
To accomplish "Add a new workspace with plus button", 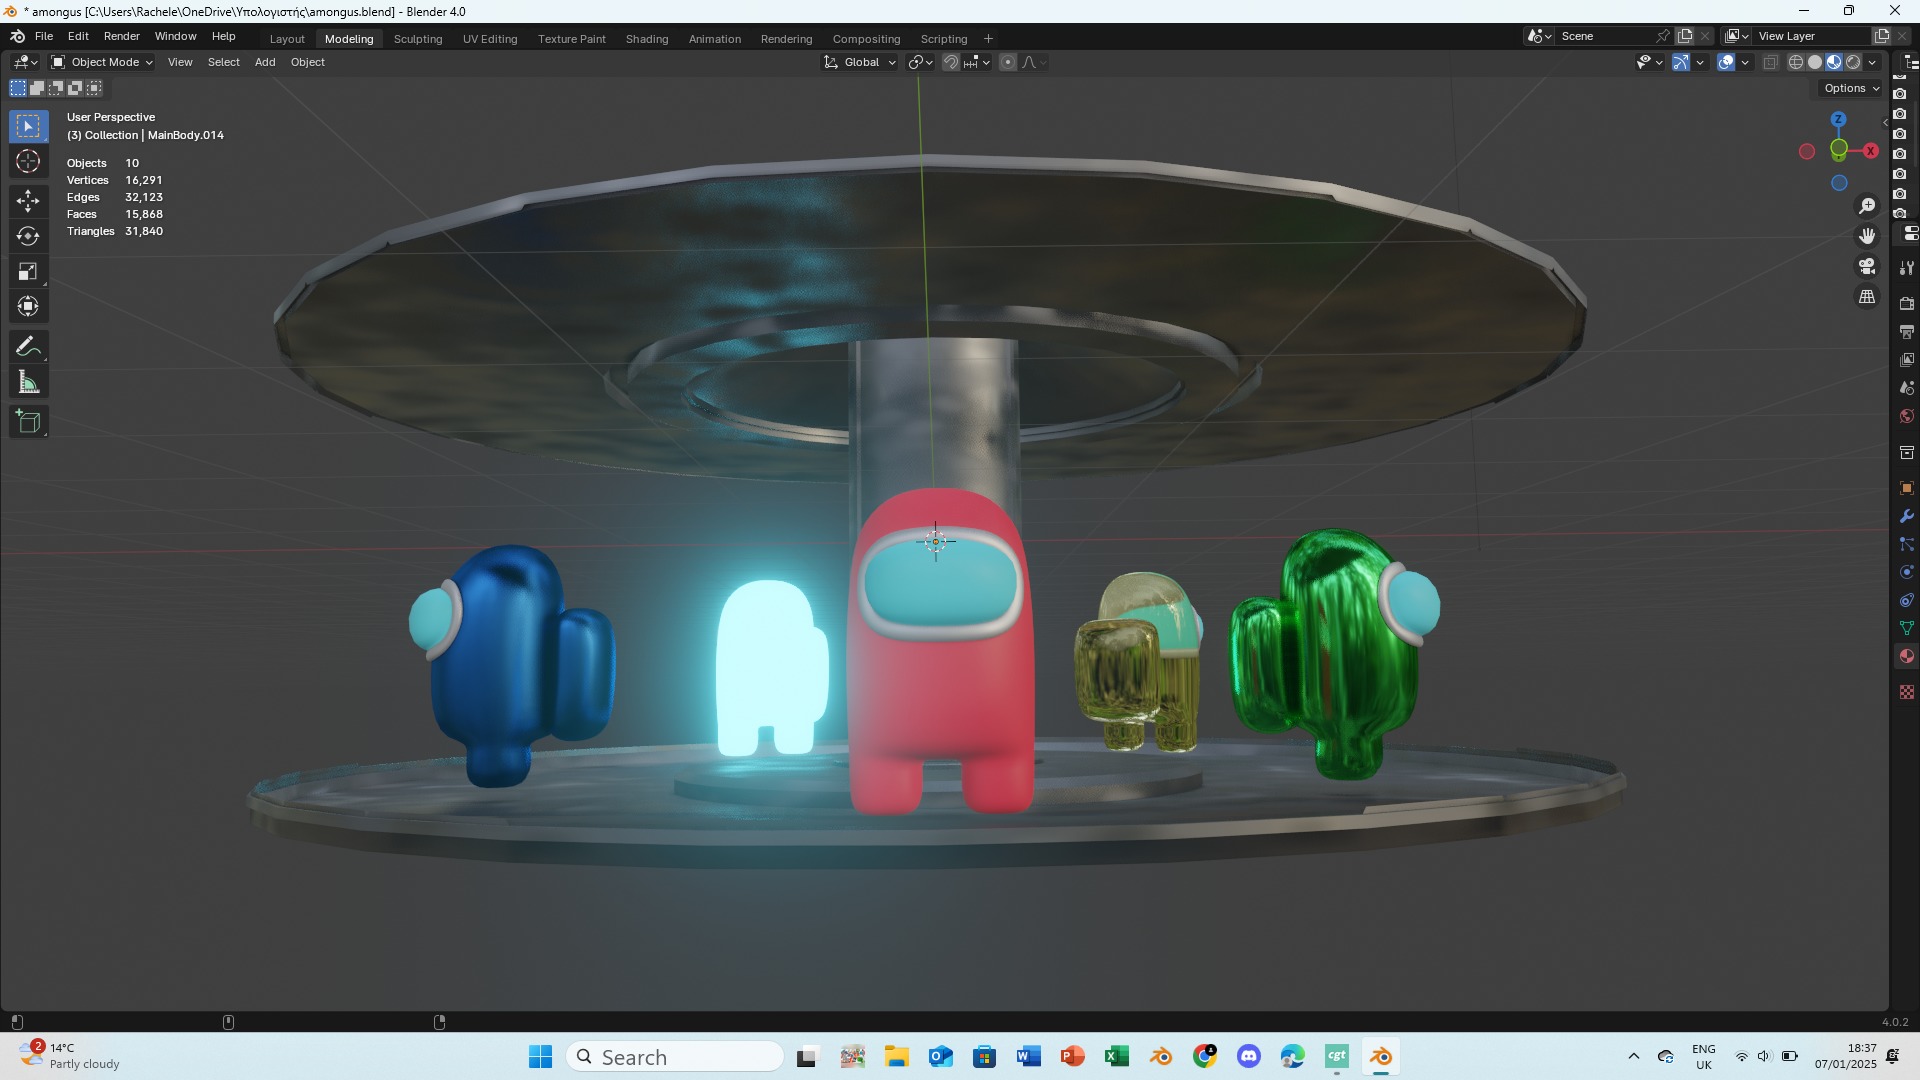I will tap(988, 39).
